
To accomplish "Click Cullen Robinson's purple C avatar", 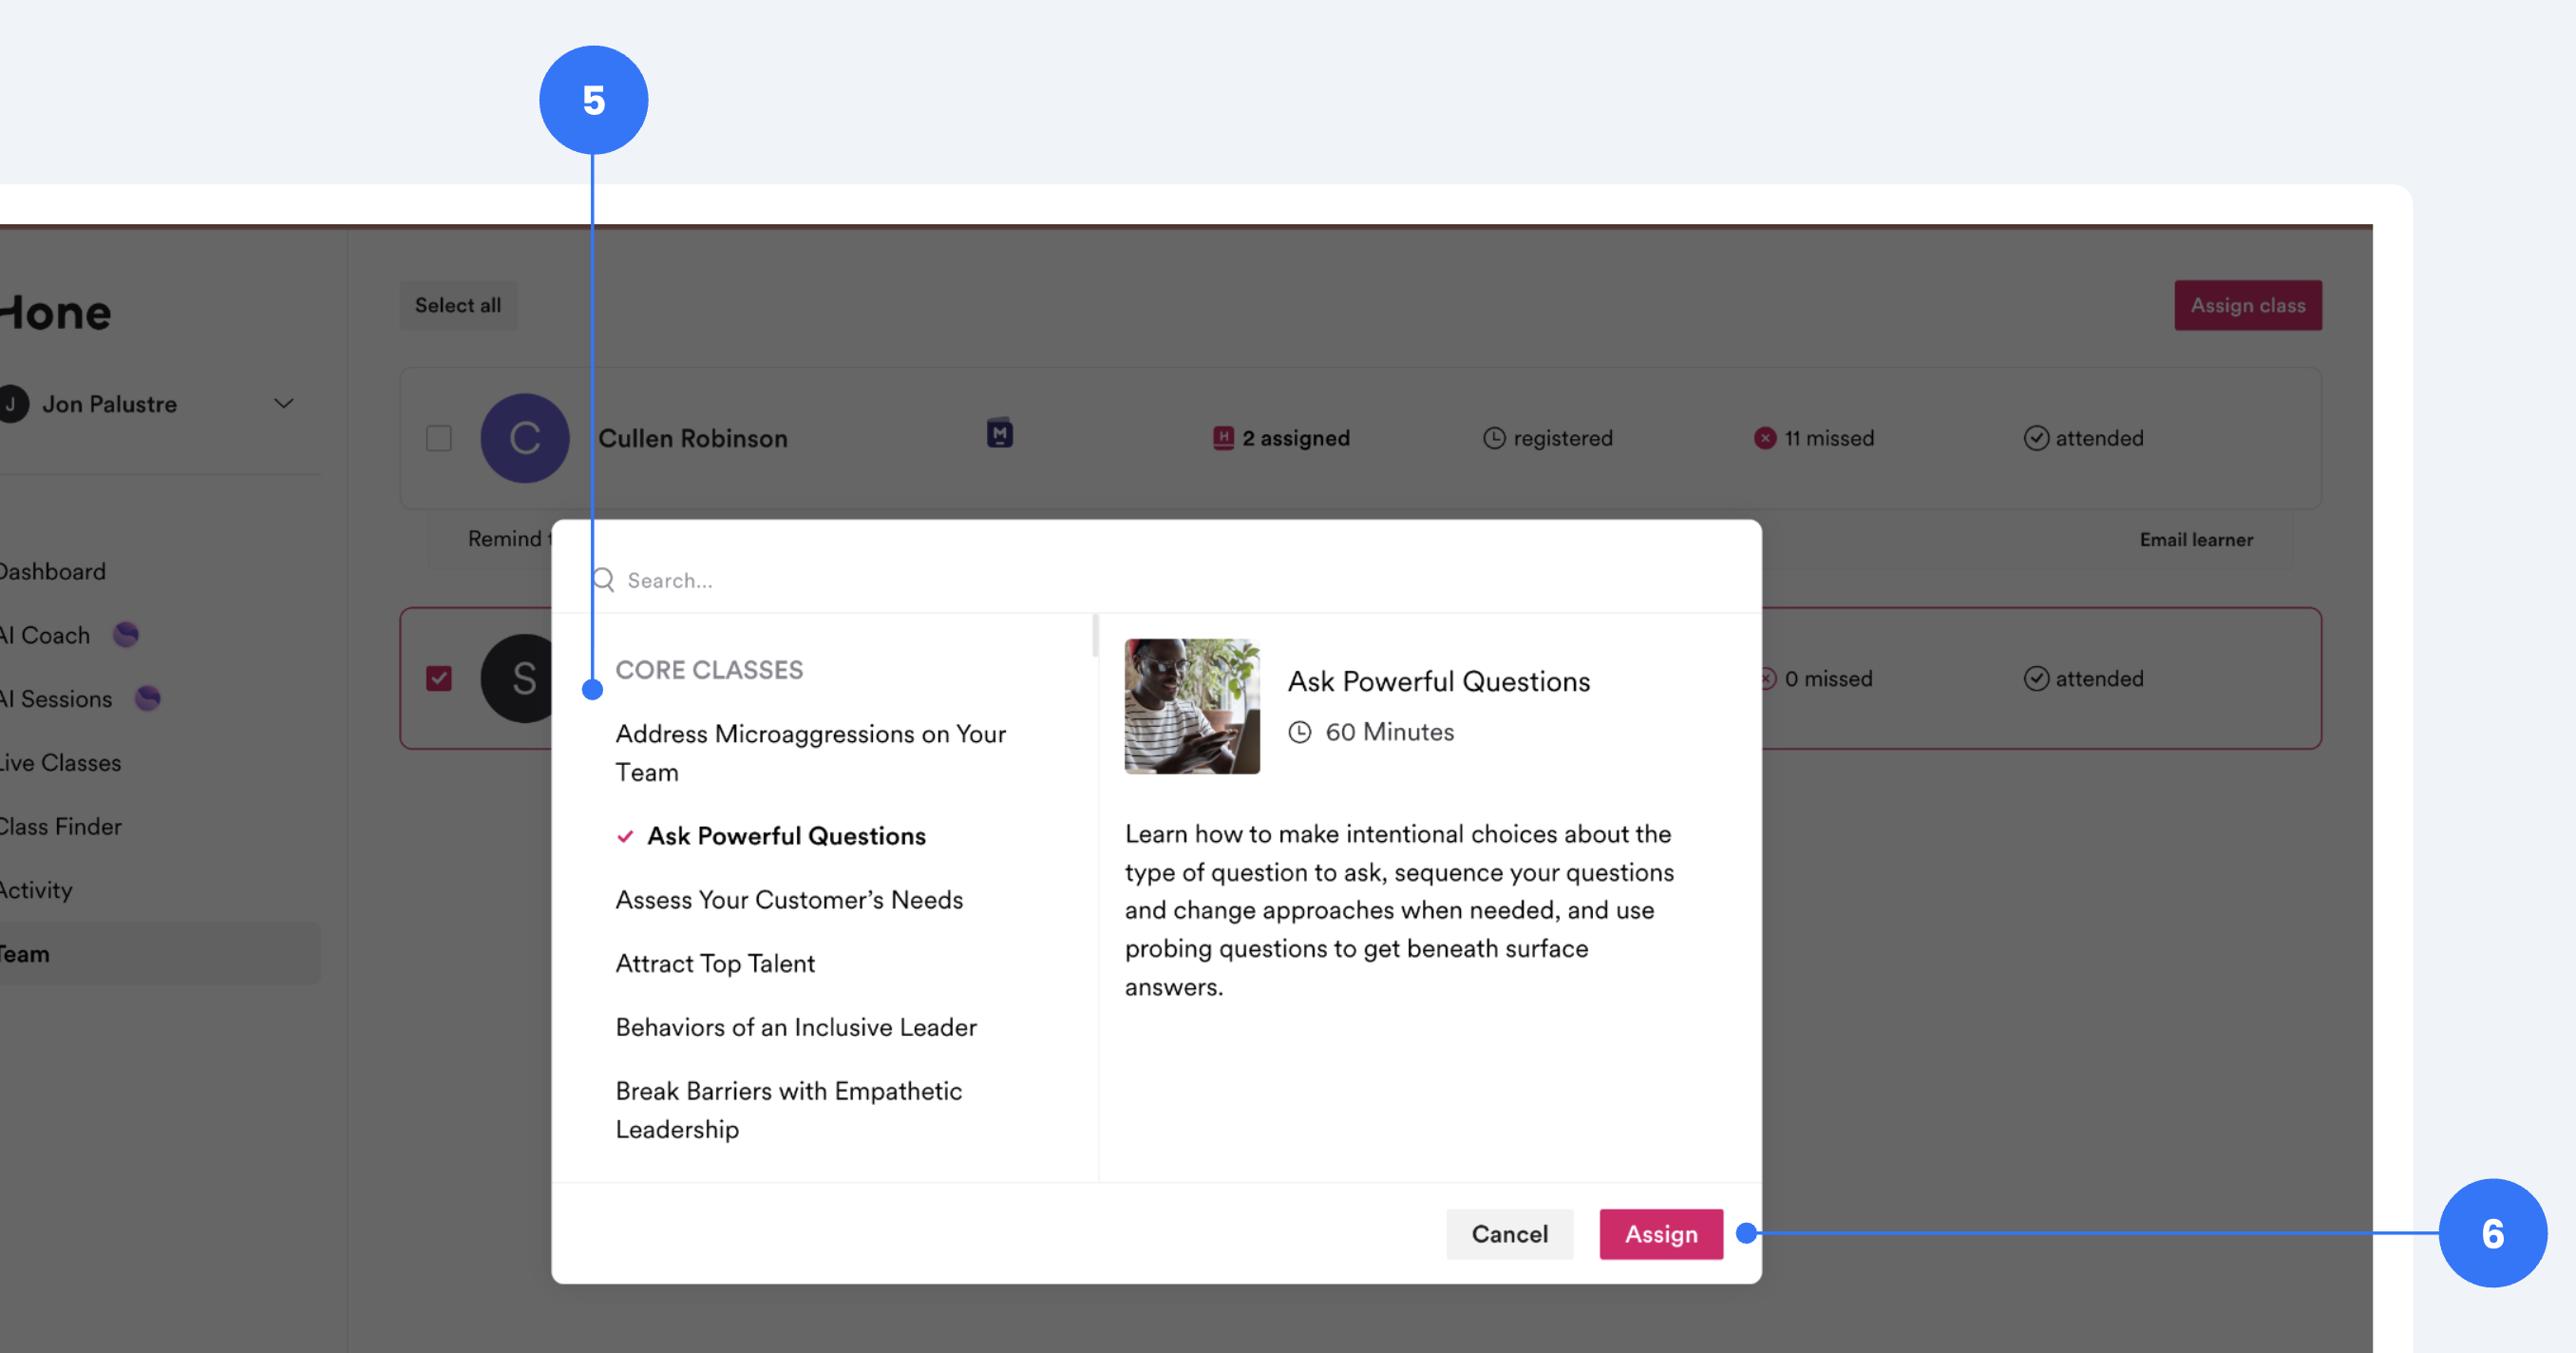I will tap(524, 438).
